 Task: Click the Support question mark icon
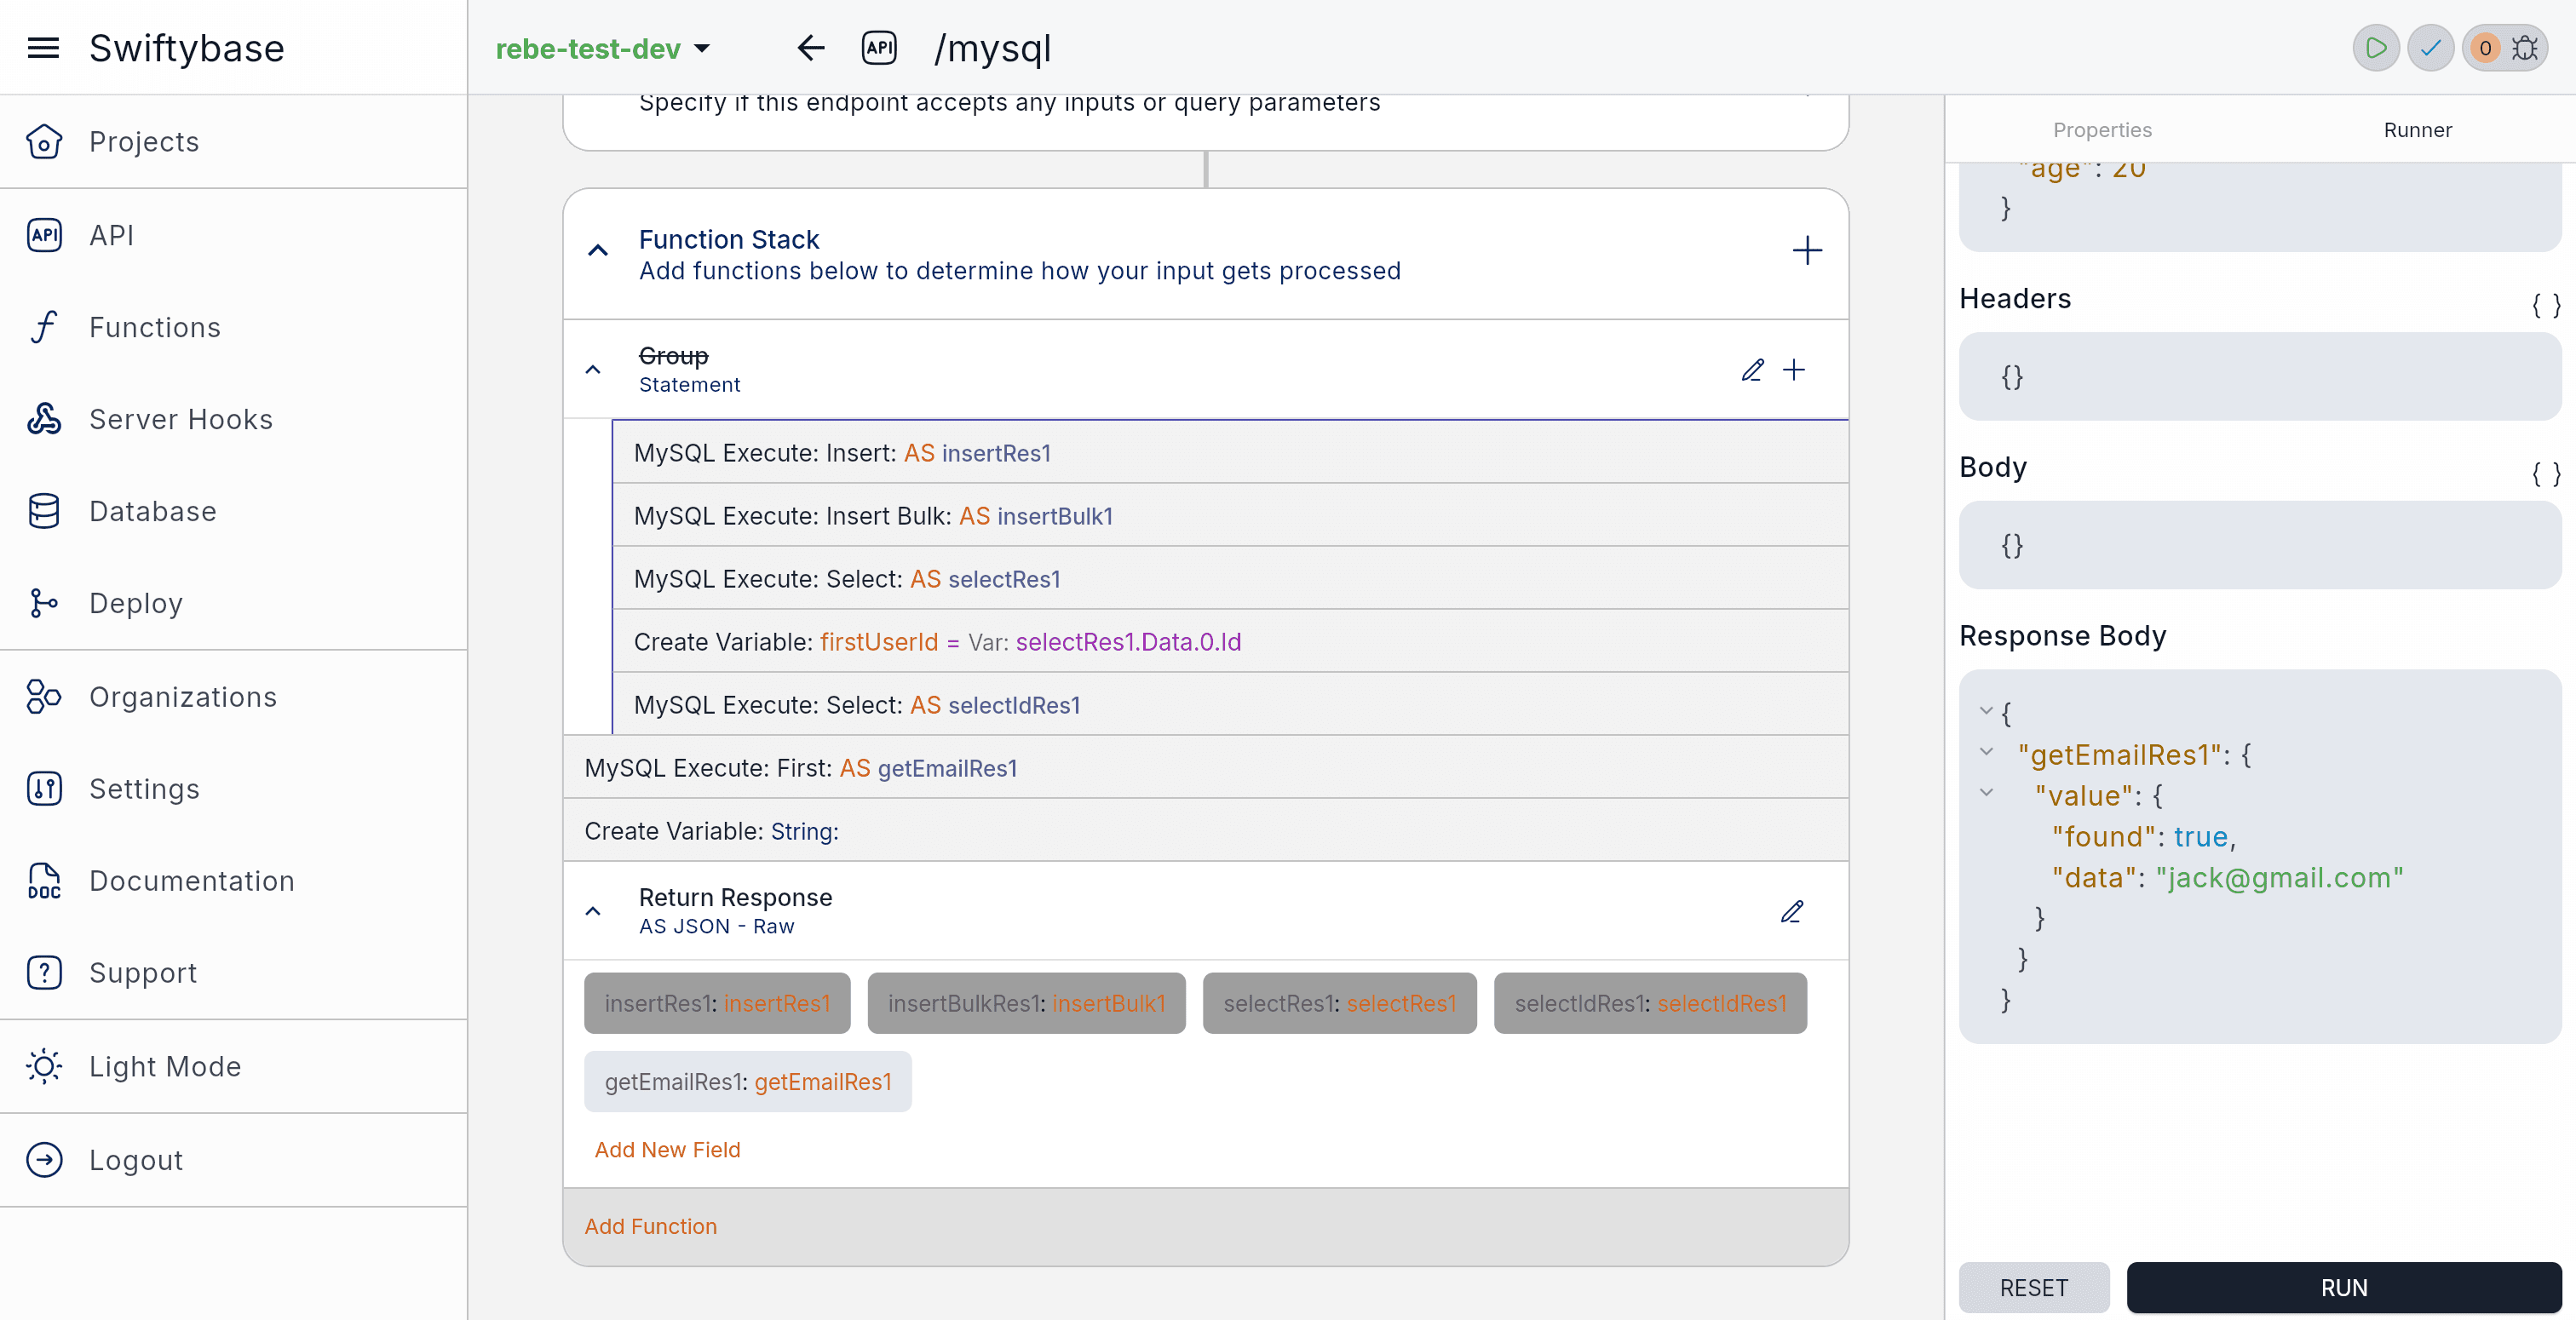44,973
